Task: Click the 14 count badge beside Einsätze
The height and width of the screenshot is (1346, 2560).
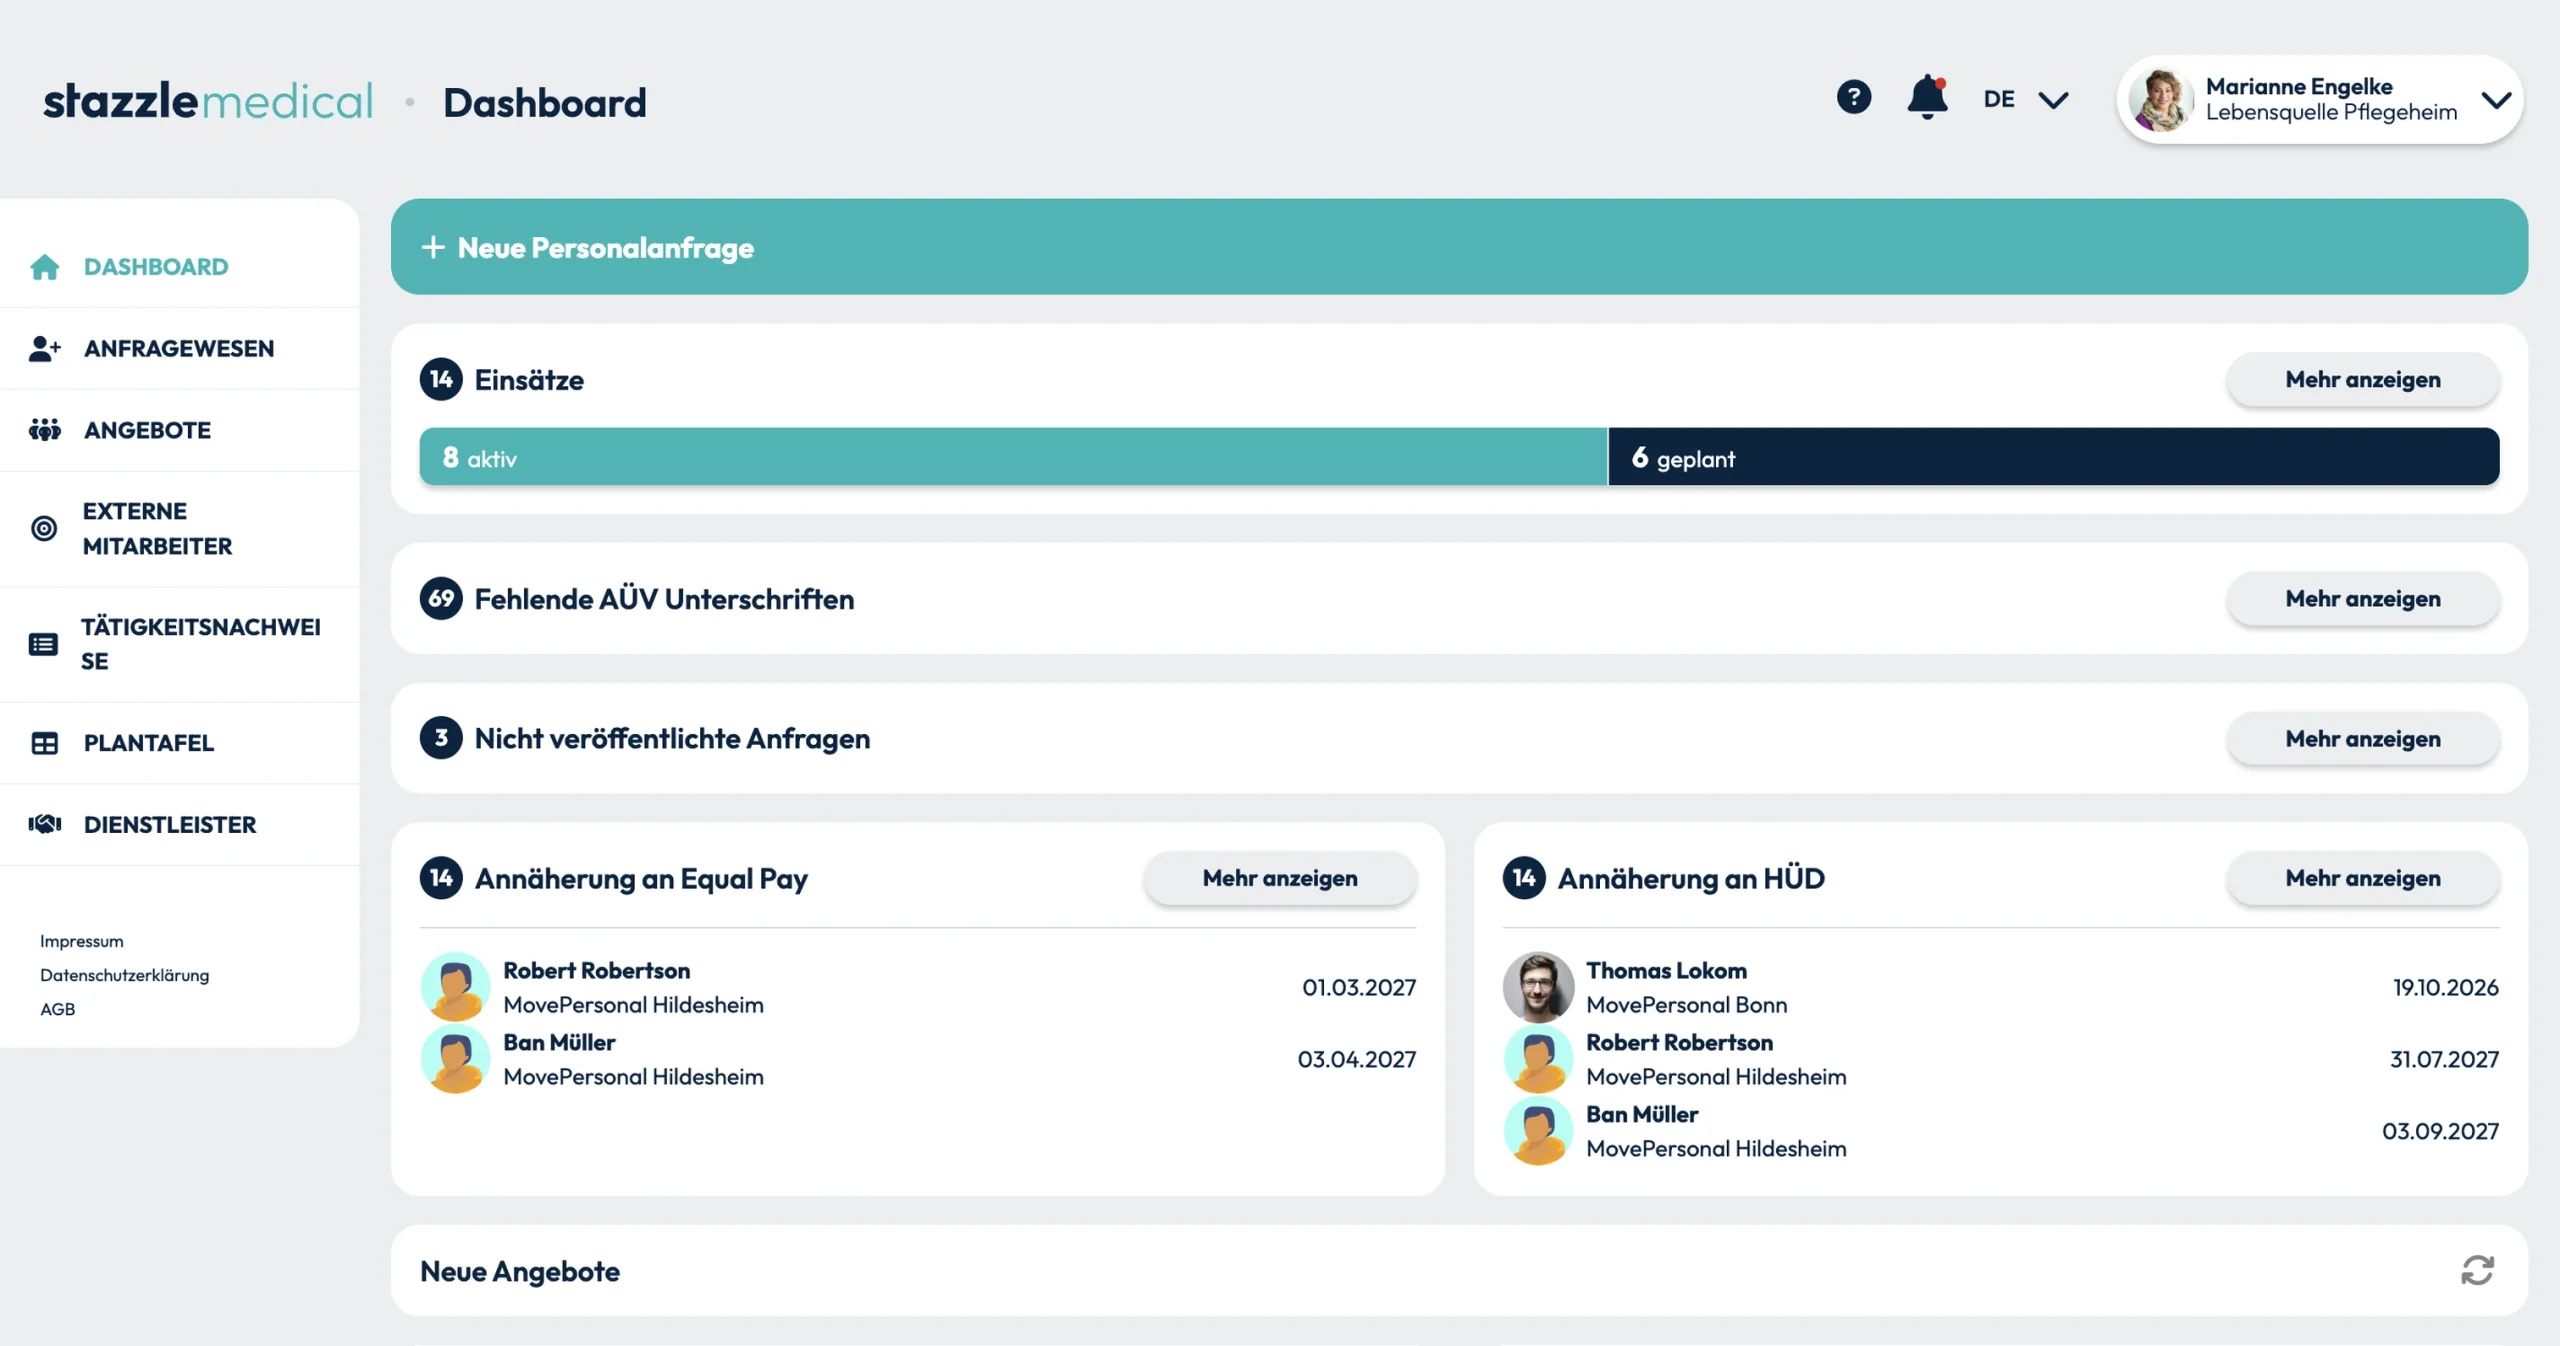Action: (x=441, y=379)
